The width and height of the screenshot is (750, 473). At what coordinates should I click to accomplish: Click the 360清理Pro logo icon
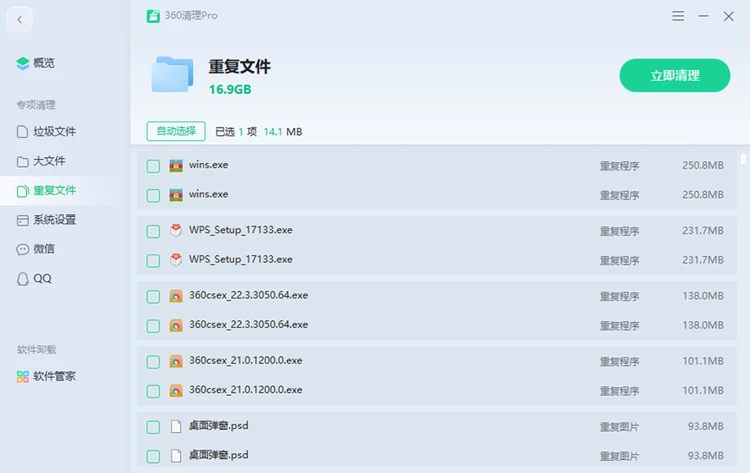tap(153, 16)
